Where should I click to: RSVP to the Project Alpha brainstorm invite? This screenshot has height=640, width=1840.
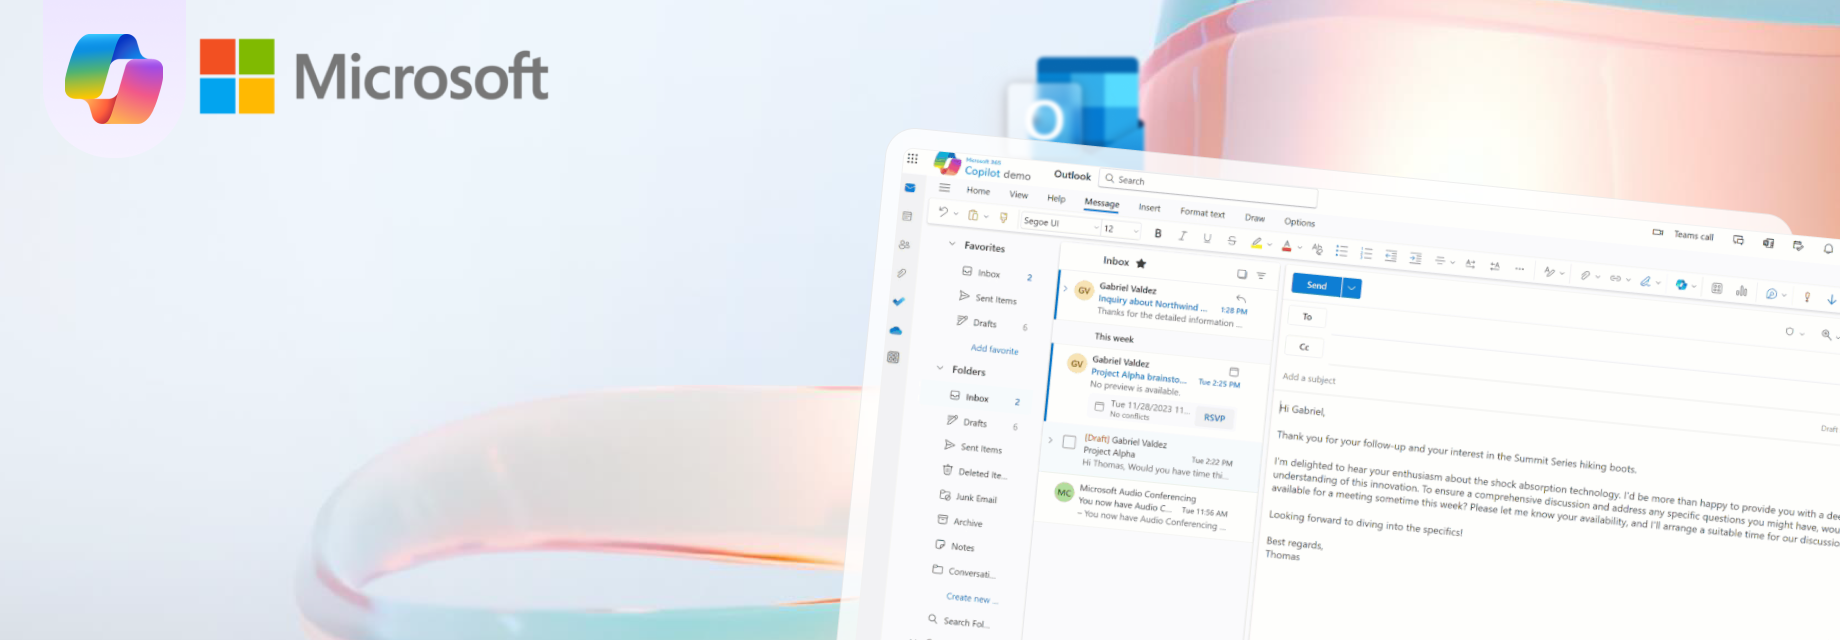coord(1214,418)
